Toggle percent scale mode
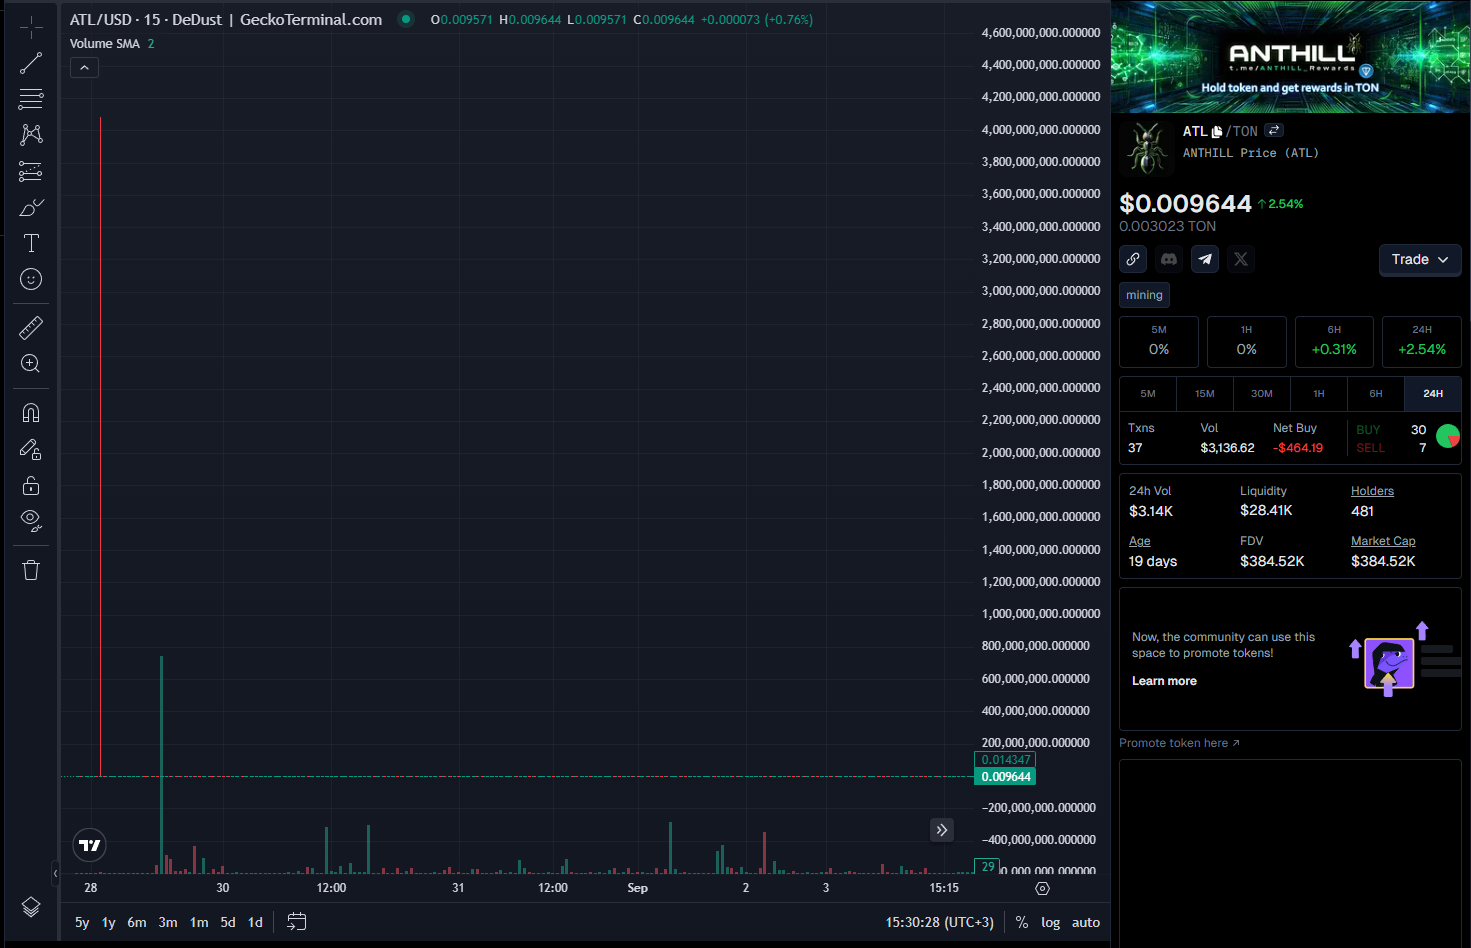The image size is (1471, 948). click(1022, 922)
